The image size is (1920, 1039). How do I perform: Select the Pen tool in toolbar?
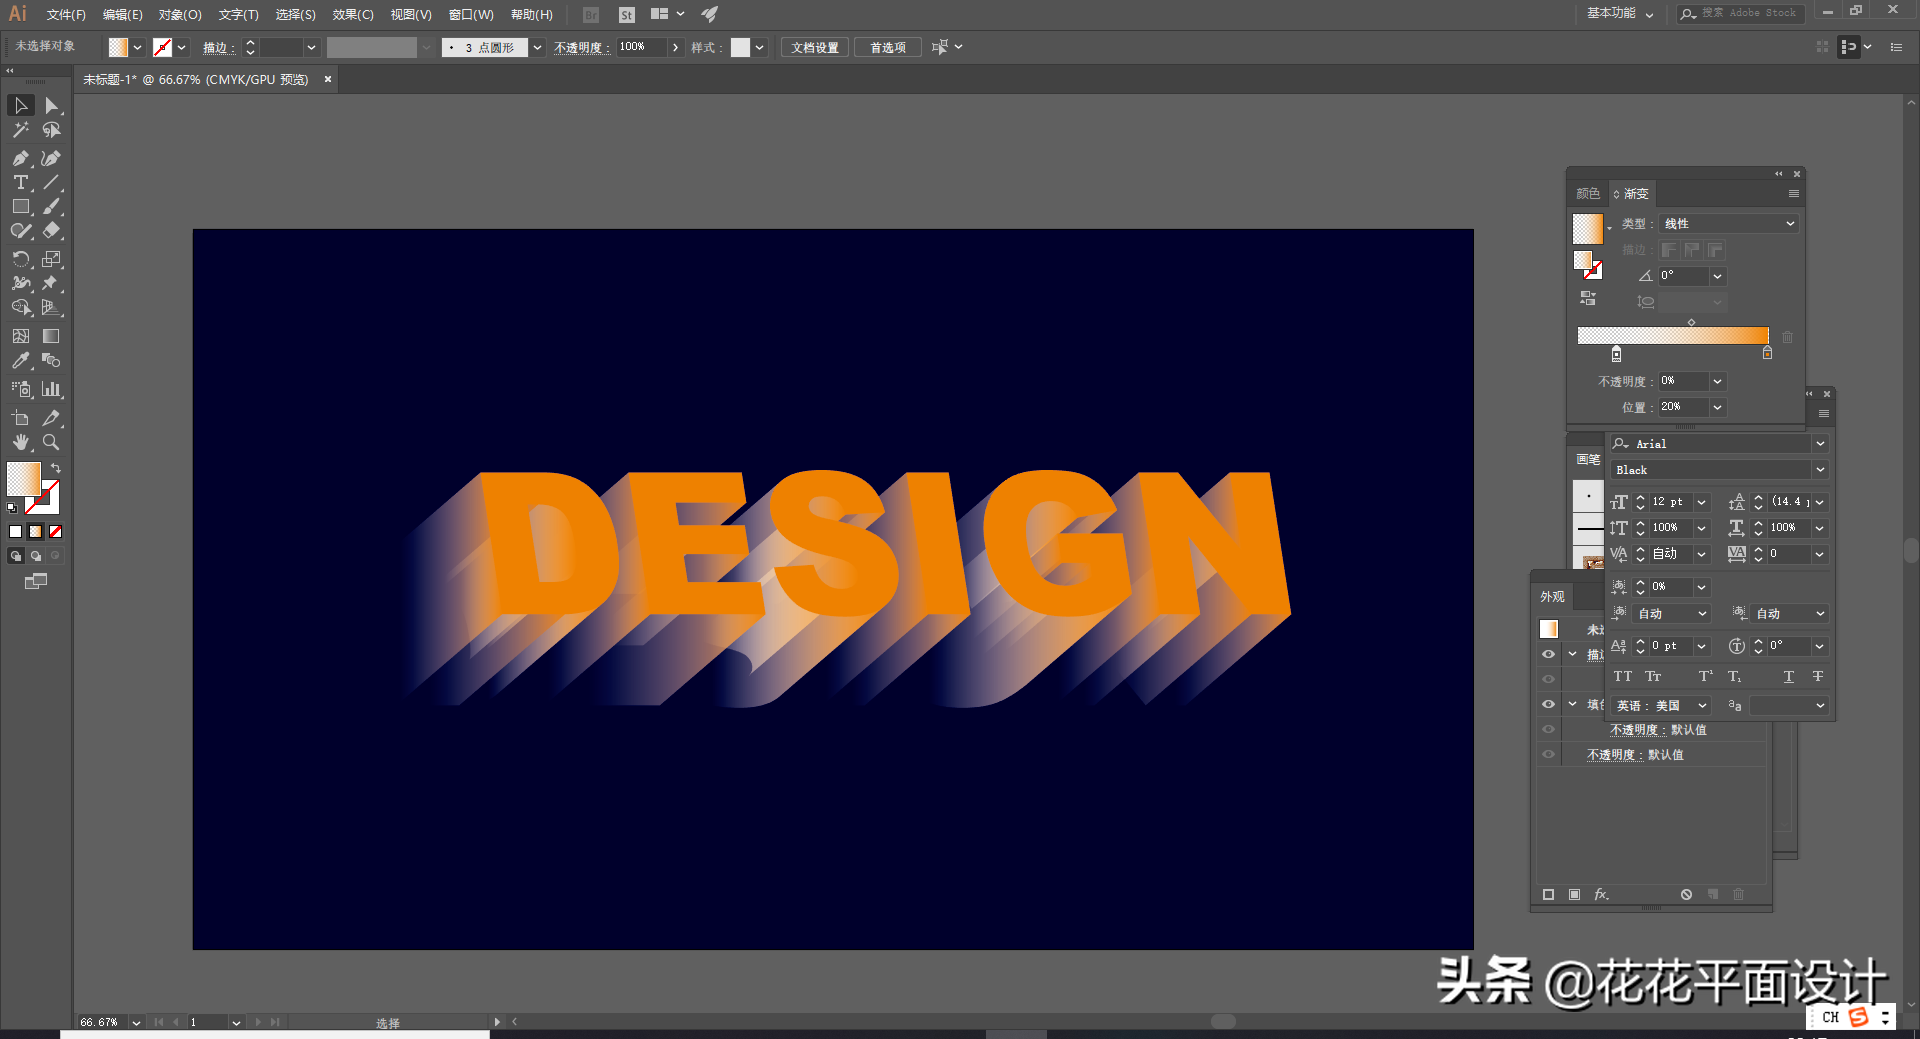[20, 158]
